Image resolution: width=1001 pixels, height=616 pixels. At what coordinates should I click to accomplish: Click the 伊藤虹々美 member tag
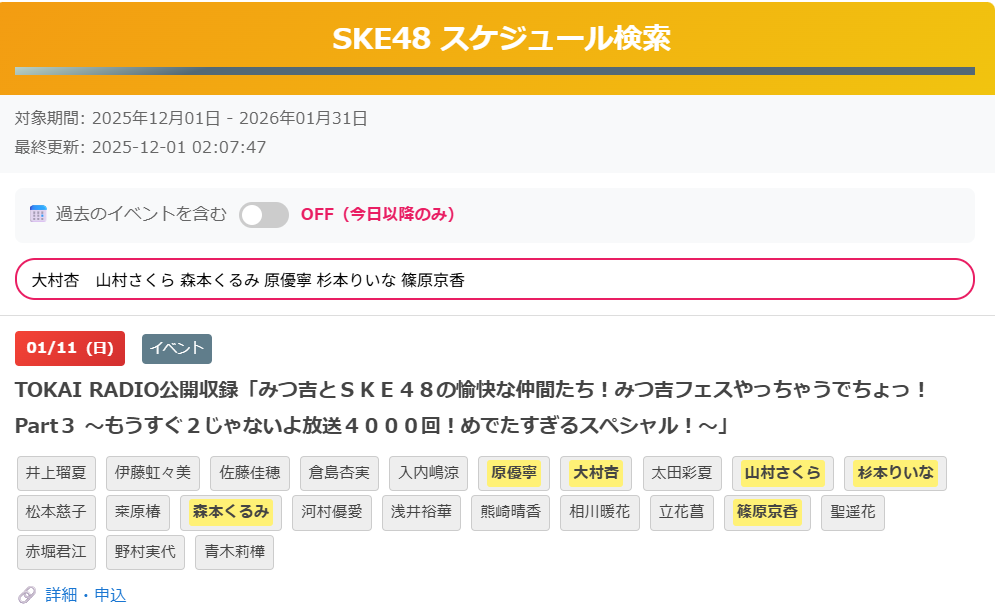click(x=151, y=473)
